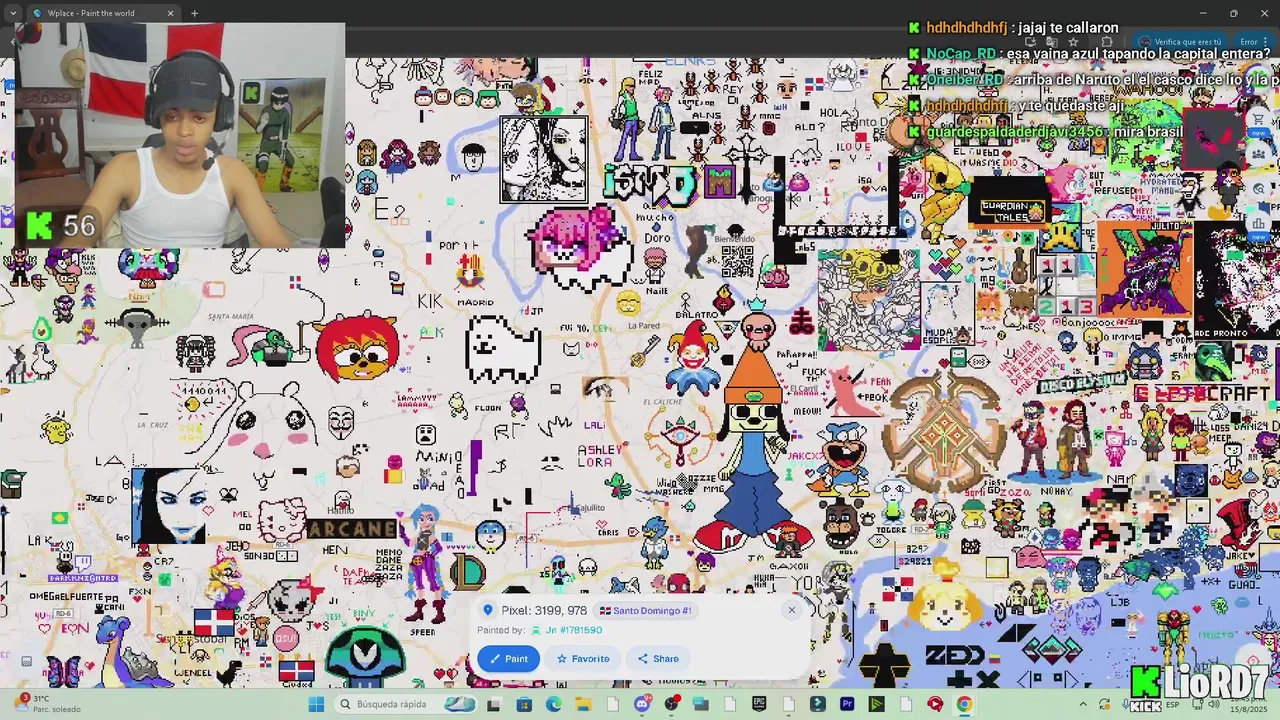Close the pixel info panel

(791, 610)
